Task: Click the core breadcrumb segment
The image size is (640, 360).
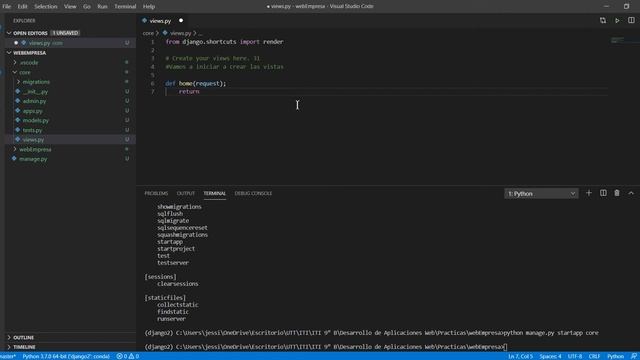Action: 148,33
